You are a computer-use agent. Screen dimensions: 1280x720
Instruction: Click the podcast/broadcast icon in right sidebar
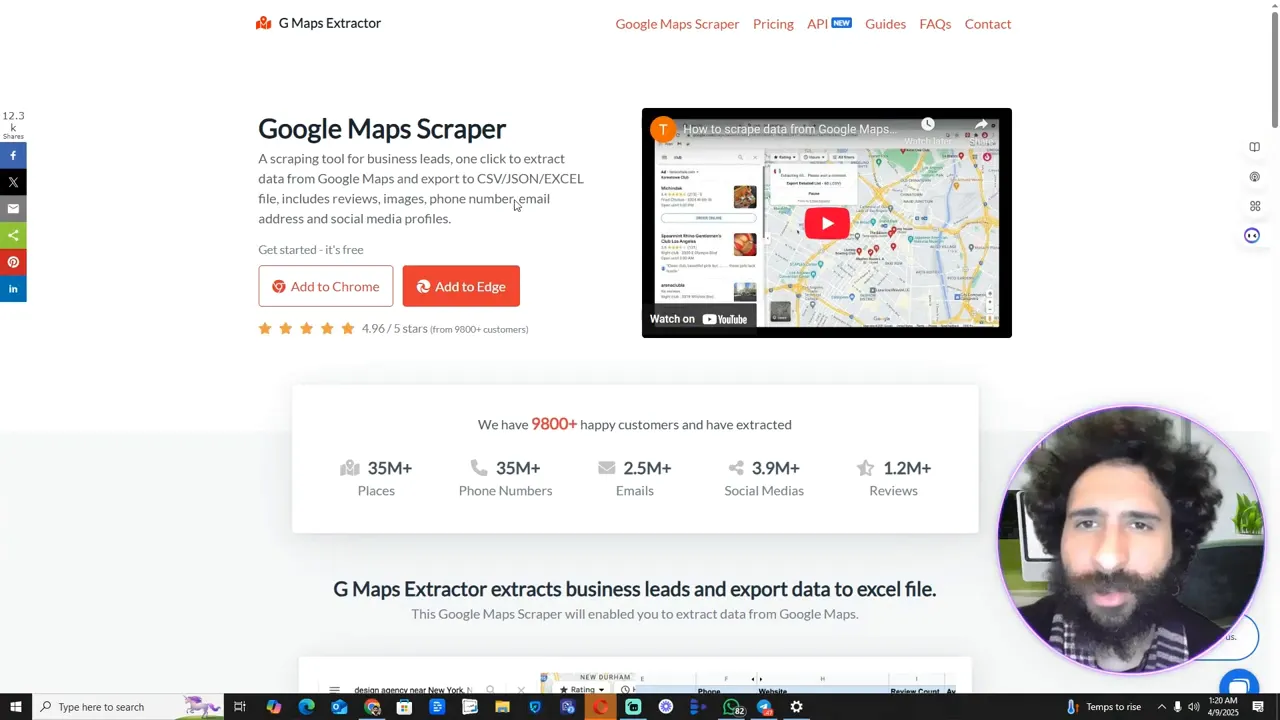click(x=1254, y=177)
